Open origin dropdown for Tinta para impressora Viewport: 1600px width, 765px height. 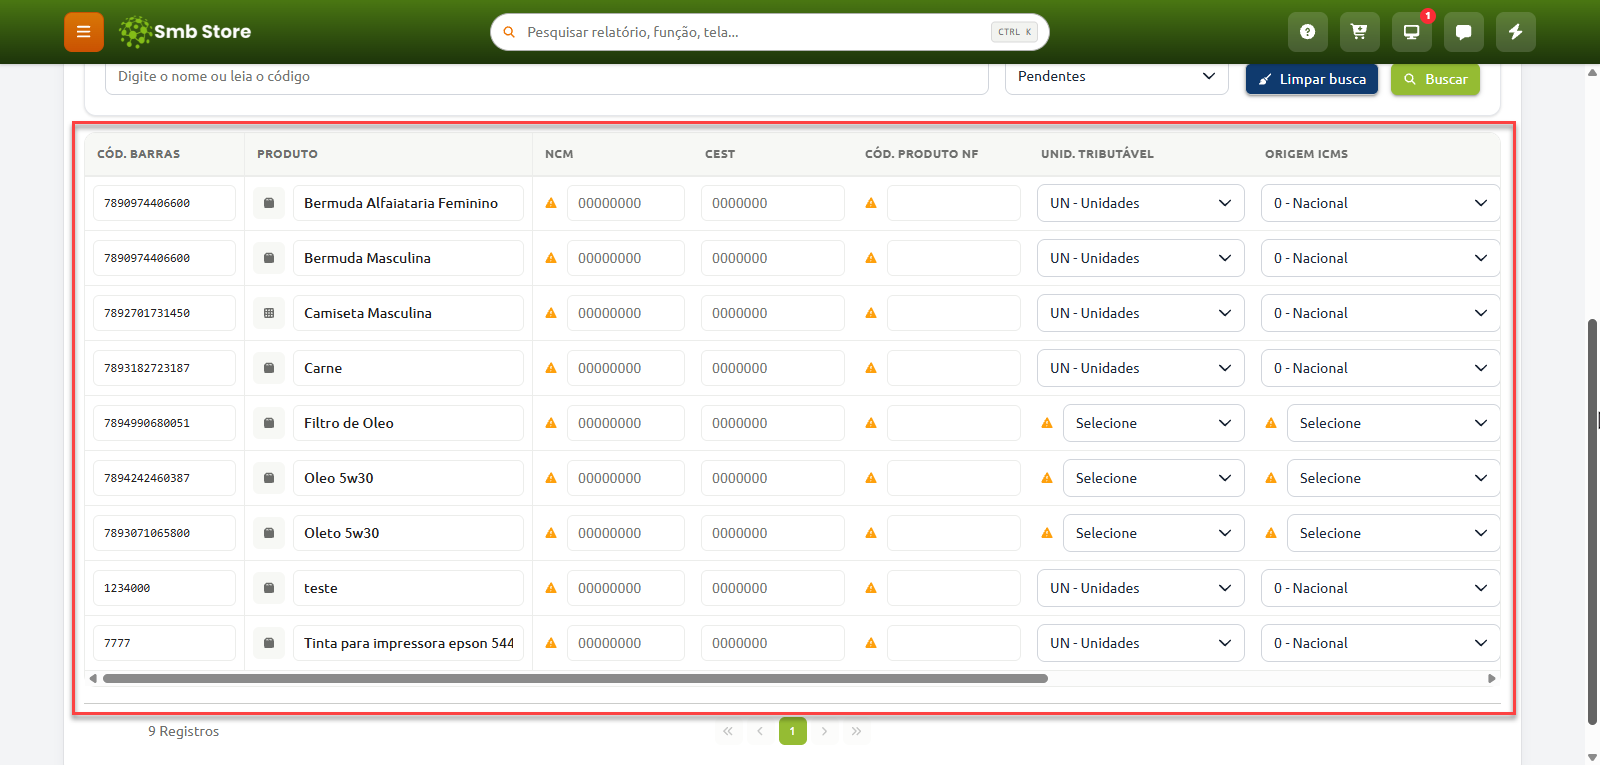(x=1380, y=643)
